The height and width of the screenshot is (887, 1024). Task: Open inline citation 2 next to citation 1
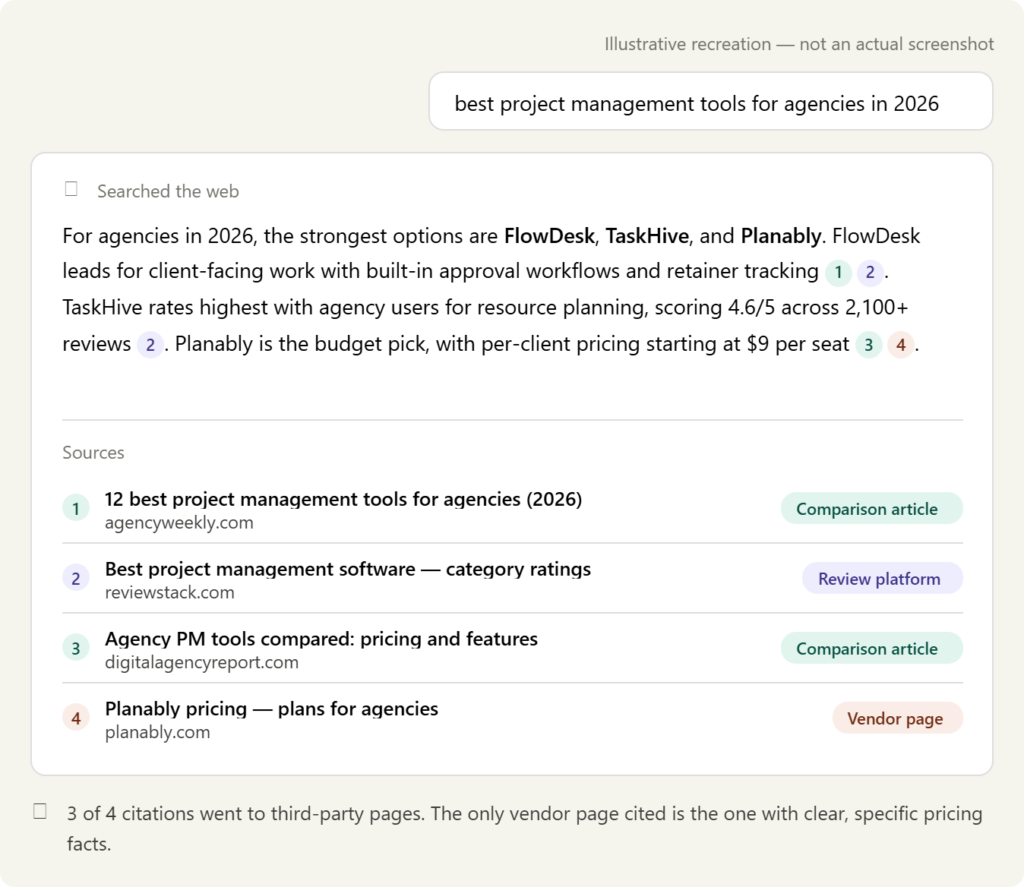click(870, 272)
